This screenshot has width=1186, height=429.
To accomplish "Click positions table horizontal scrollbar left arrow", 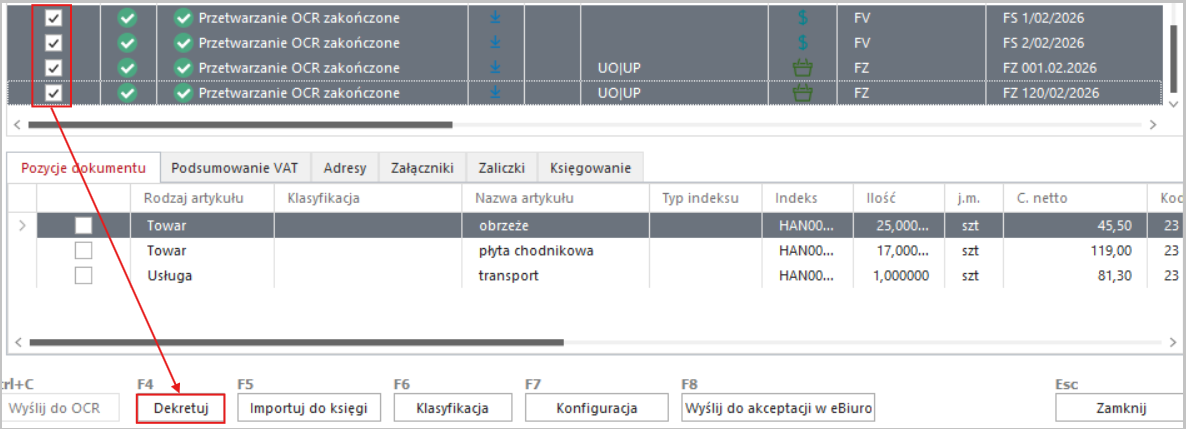I will coord(17,342).
